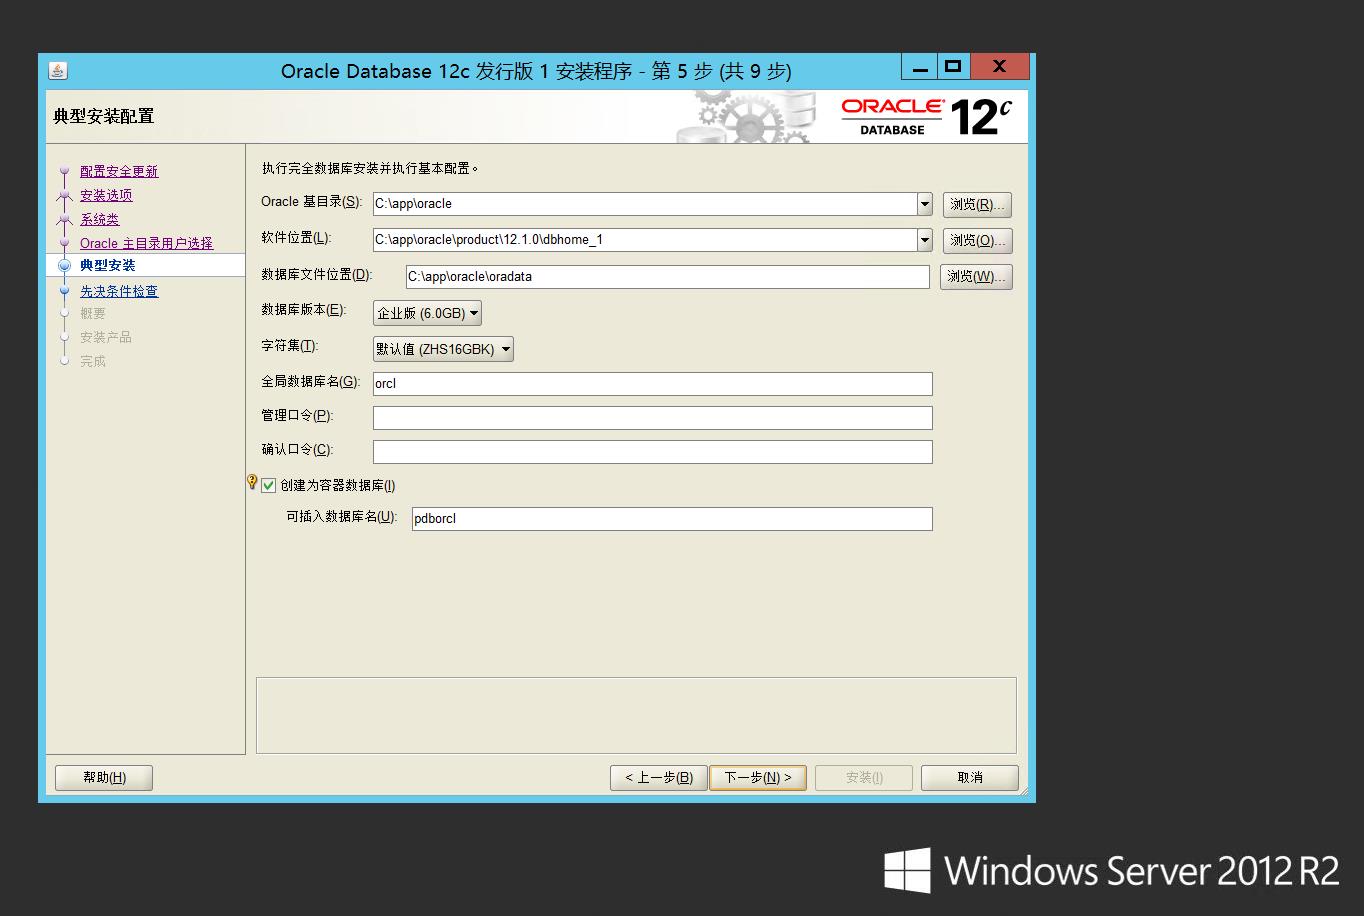Click the empty message area at bottom
Image resolution: width=1364 pixels, height=916 pixels.
(636, 715)
